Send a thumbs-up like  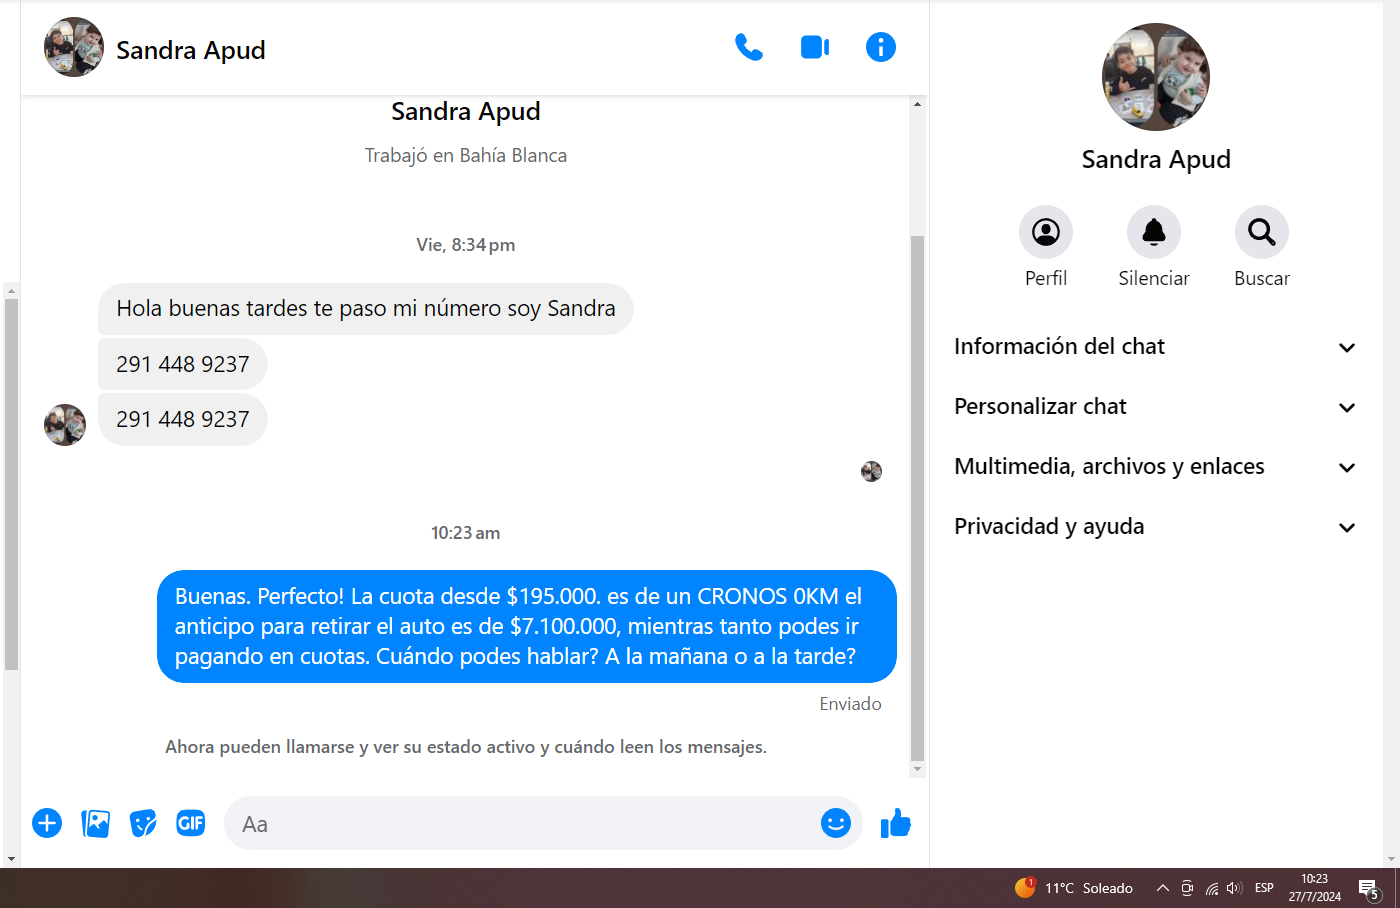[895, 823]
